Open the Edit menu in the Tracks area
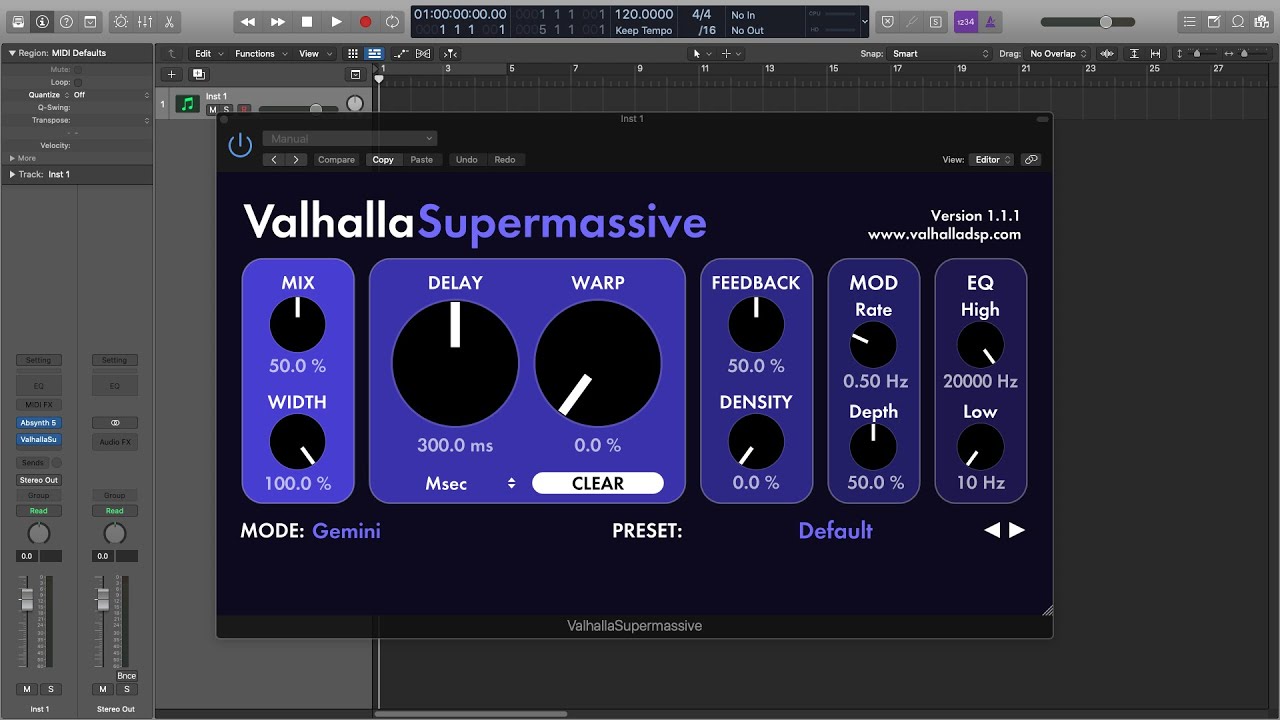This screenshot has height=720, width=1280. coord(207,54)
